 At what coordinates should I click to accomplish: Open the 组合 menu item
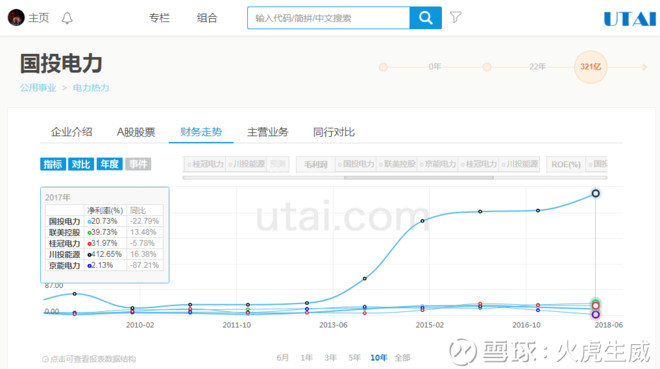point(207,18)
